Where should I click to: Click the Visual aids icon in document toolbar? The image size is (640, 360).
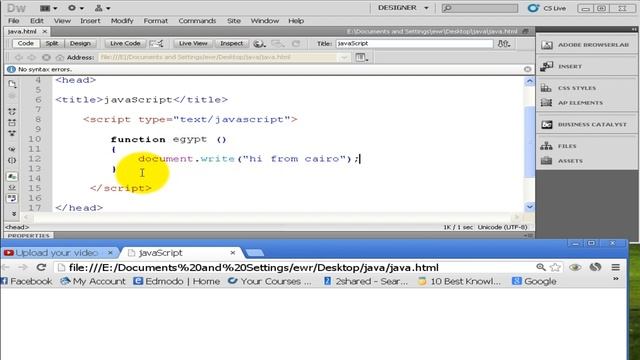point(278,44)
